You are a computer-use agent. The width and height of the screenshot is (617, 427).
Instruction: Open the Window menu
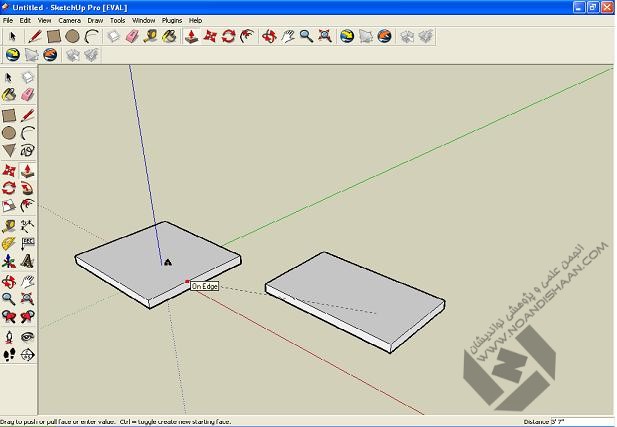[x=144, y=20]
